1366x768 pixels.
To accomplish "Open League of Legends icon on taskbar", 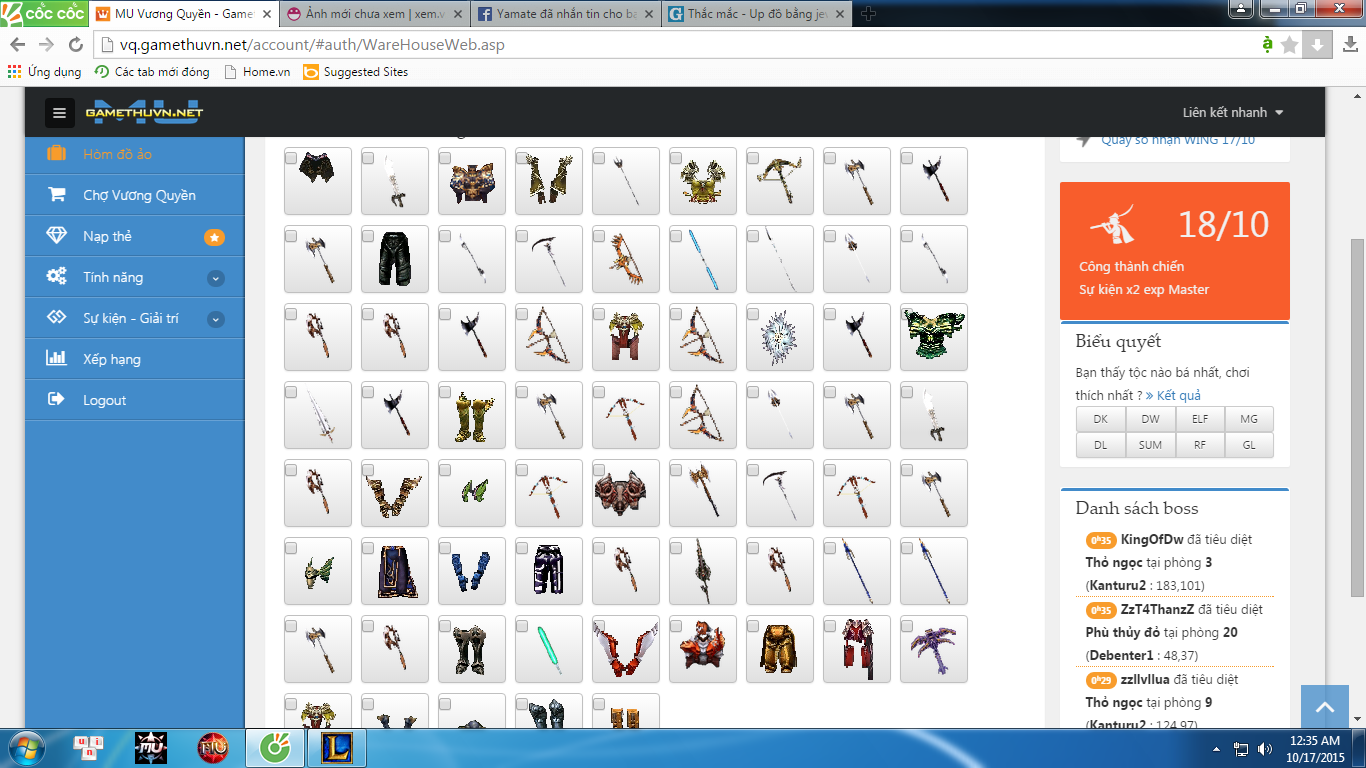I will (x=338, y=747).
